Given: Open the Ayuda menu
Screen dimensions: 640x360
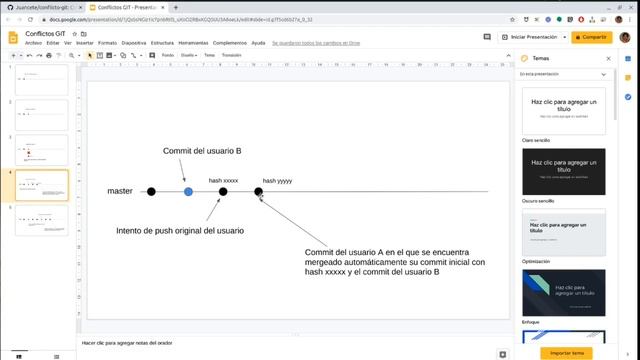Looking at the screenshot, I should click(258, 43).
